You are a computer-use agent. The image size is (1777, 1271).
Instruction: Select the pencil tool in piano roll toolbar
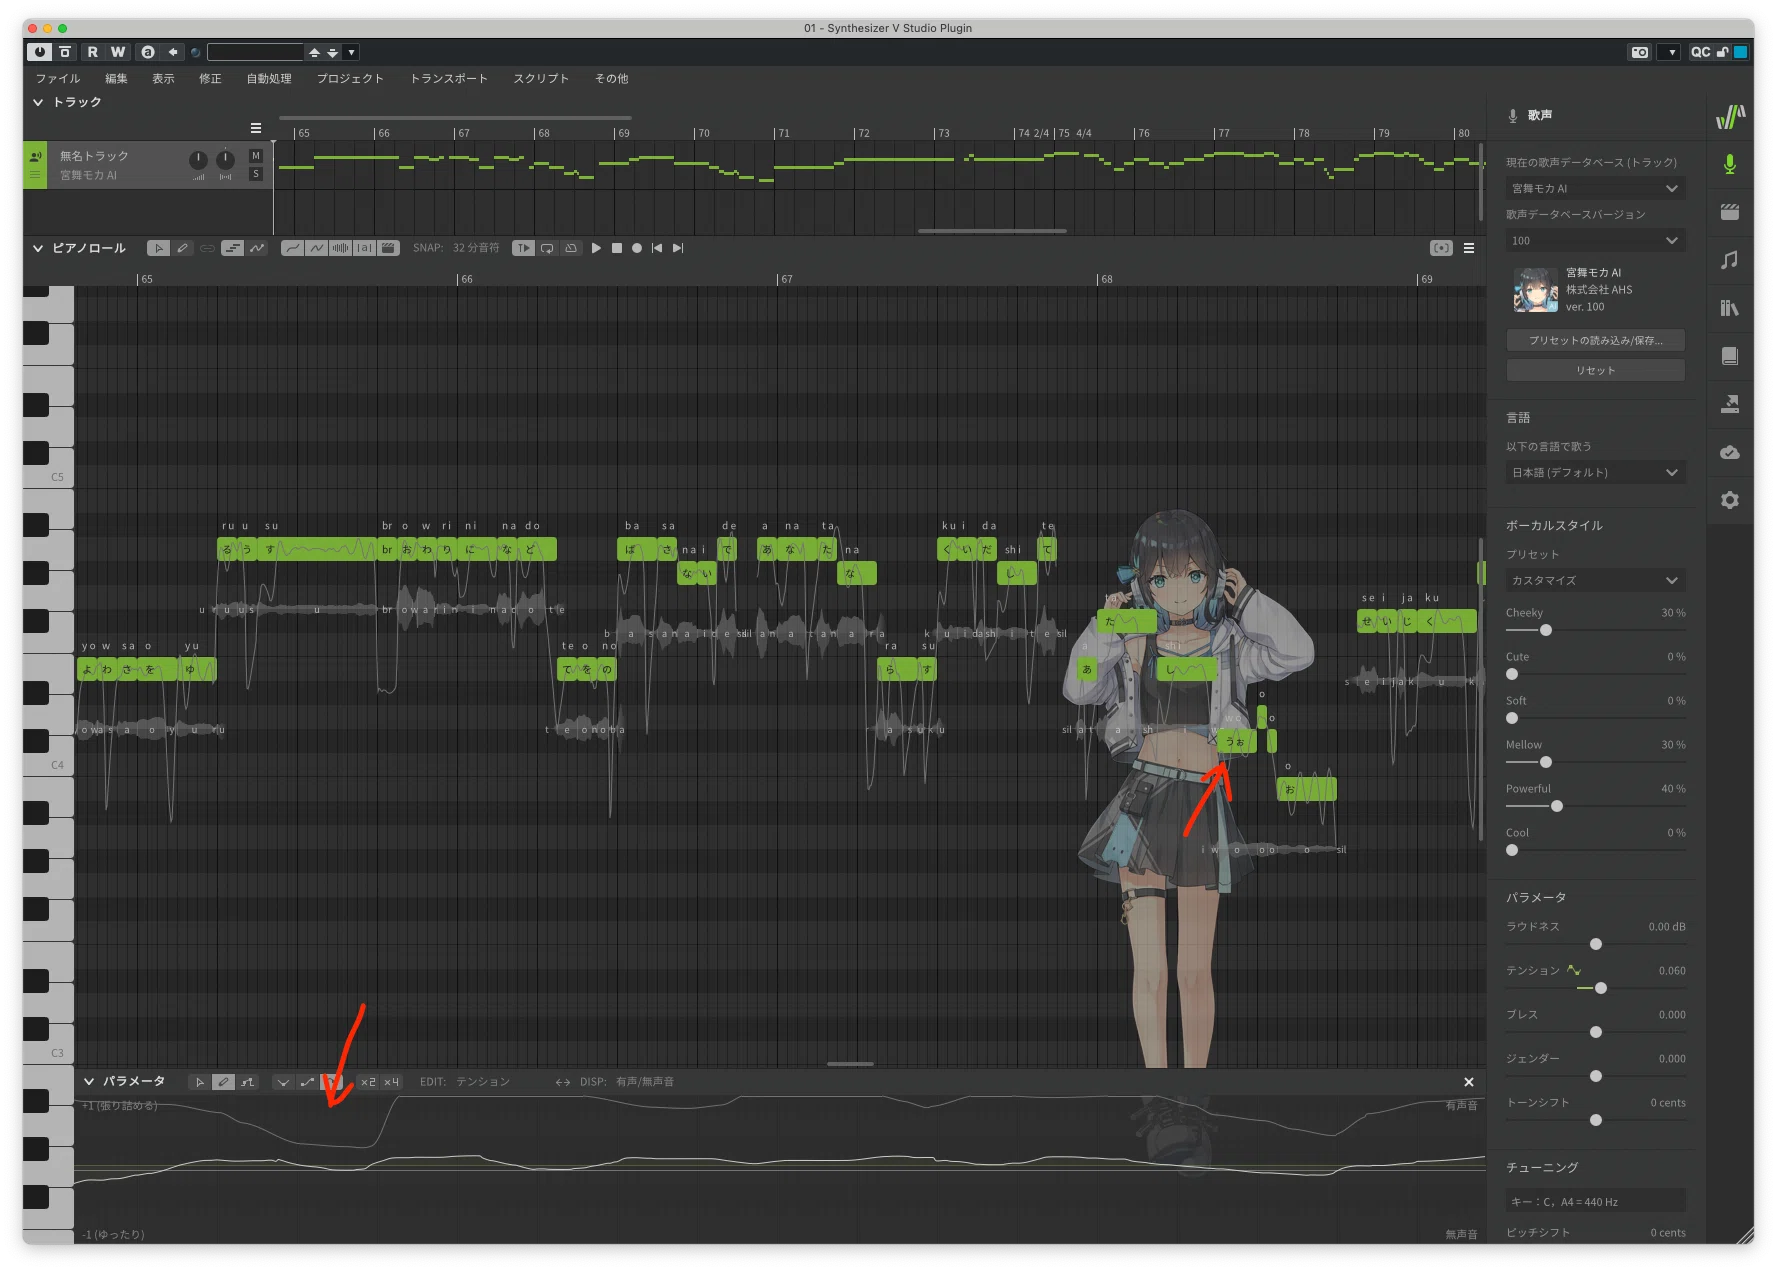click(183, 248)
